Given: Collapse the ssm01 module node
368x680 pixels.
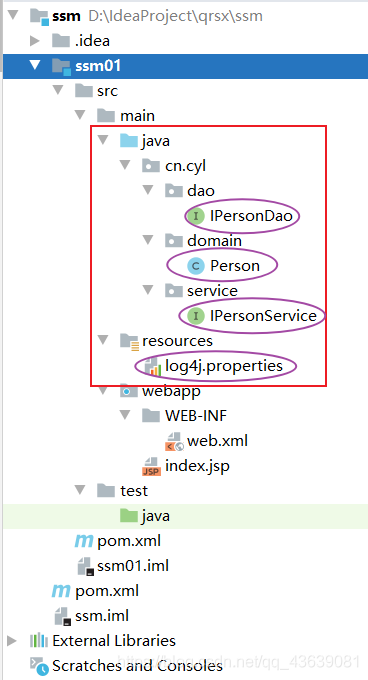Looking at the screenshot, I should tap(35, 65).
